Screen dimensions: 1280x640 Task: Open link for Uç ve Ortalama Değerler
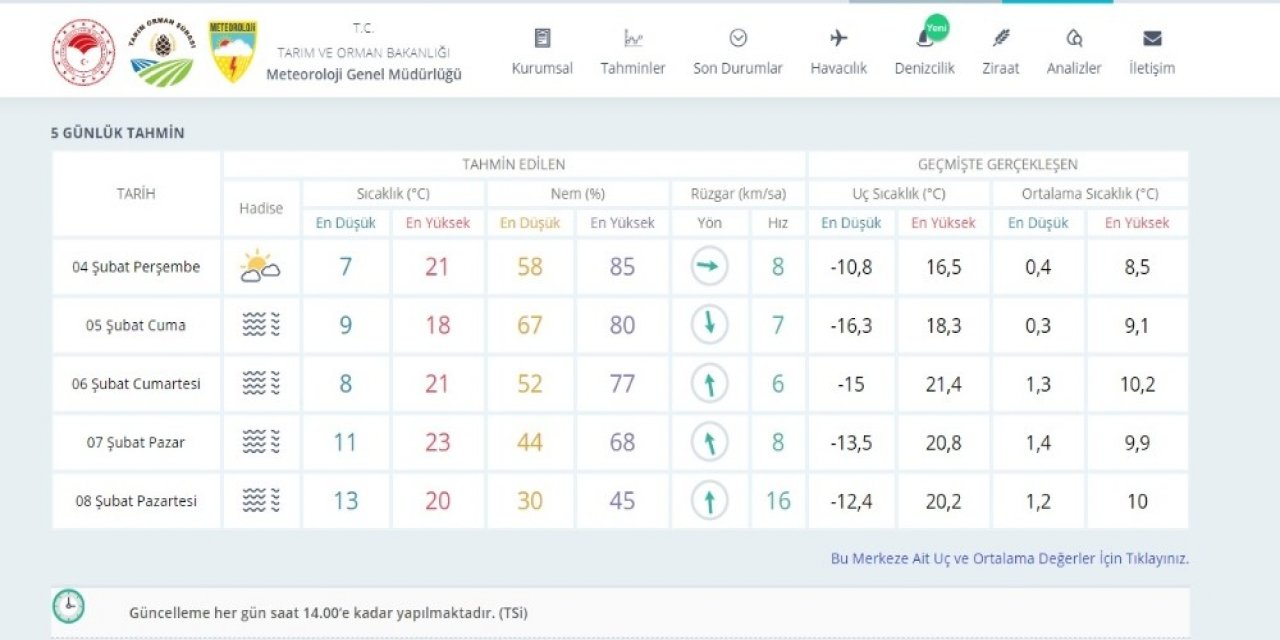coord(1009,559)
